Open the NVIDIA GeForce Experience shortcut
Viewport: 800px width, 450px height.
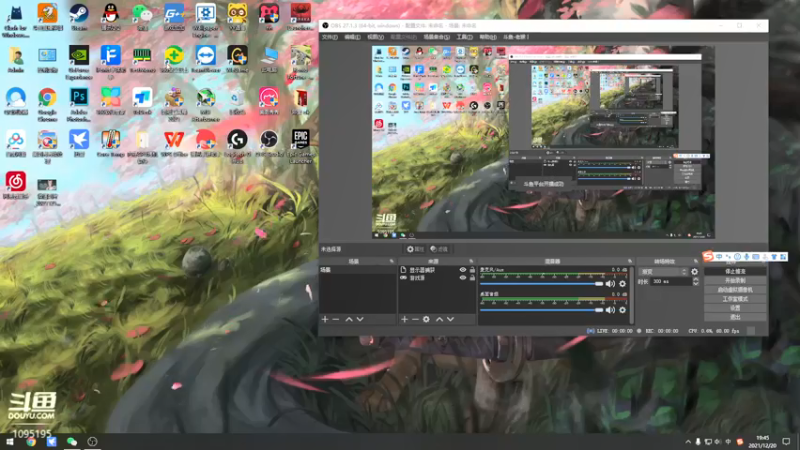tap(79, 62)
